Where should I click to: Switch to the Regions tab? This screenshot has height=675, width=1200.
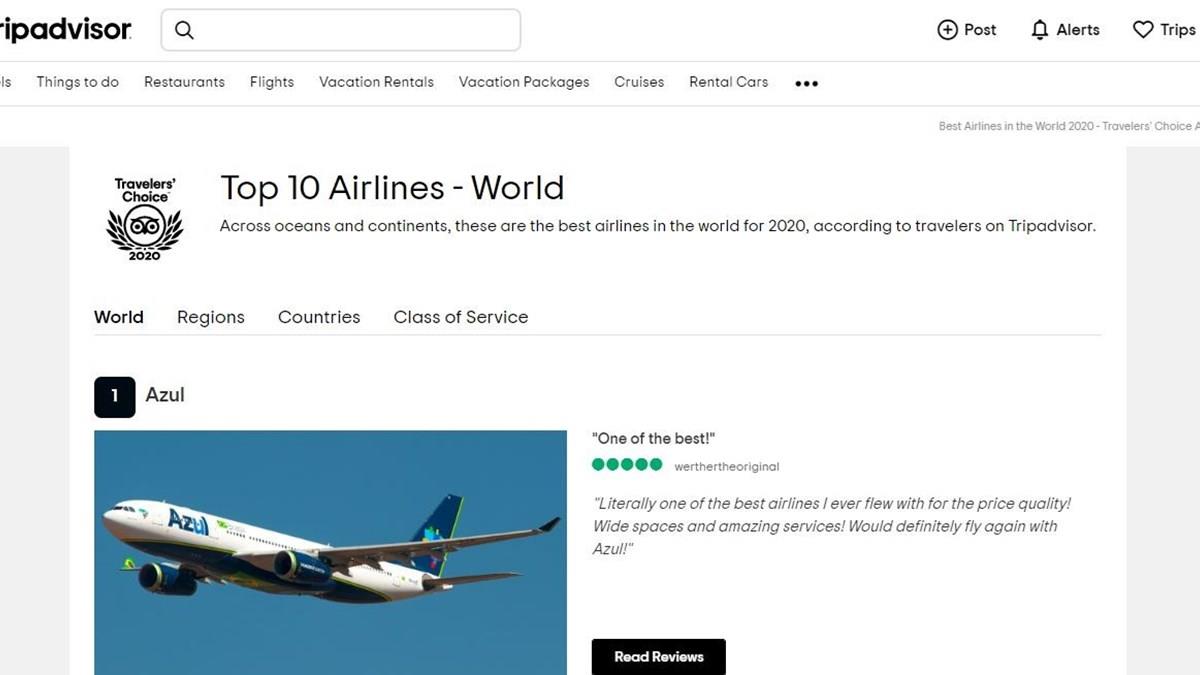211,317
